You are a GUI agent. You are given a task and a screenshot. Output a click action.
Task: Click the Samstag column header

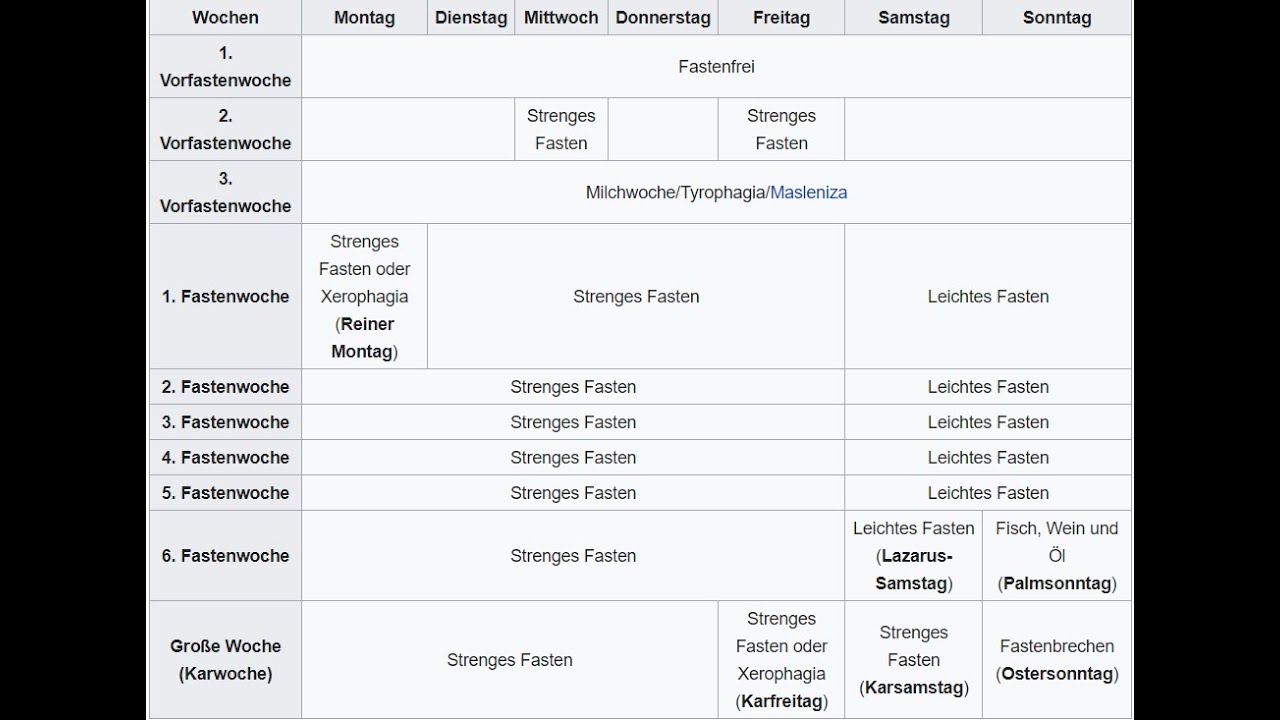914,17
